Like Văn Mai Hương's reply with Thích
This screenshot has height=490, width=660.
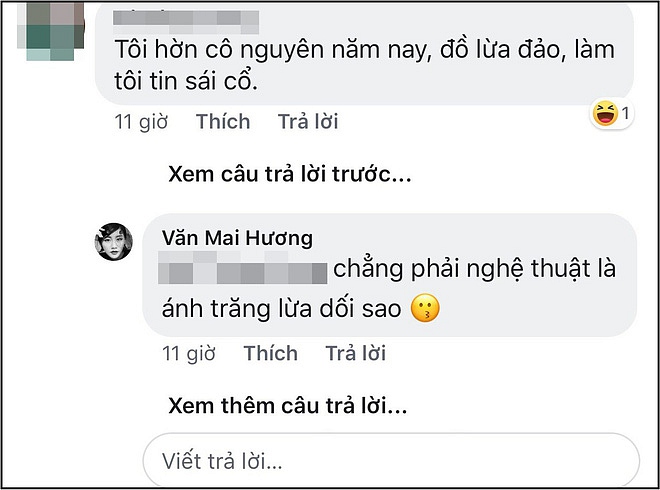(x=271, y=353)
